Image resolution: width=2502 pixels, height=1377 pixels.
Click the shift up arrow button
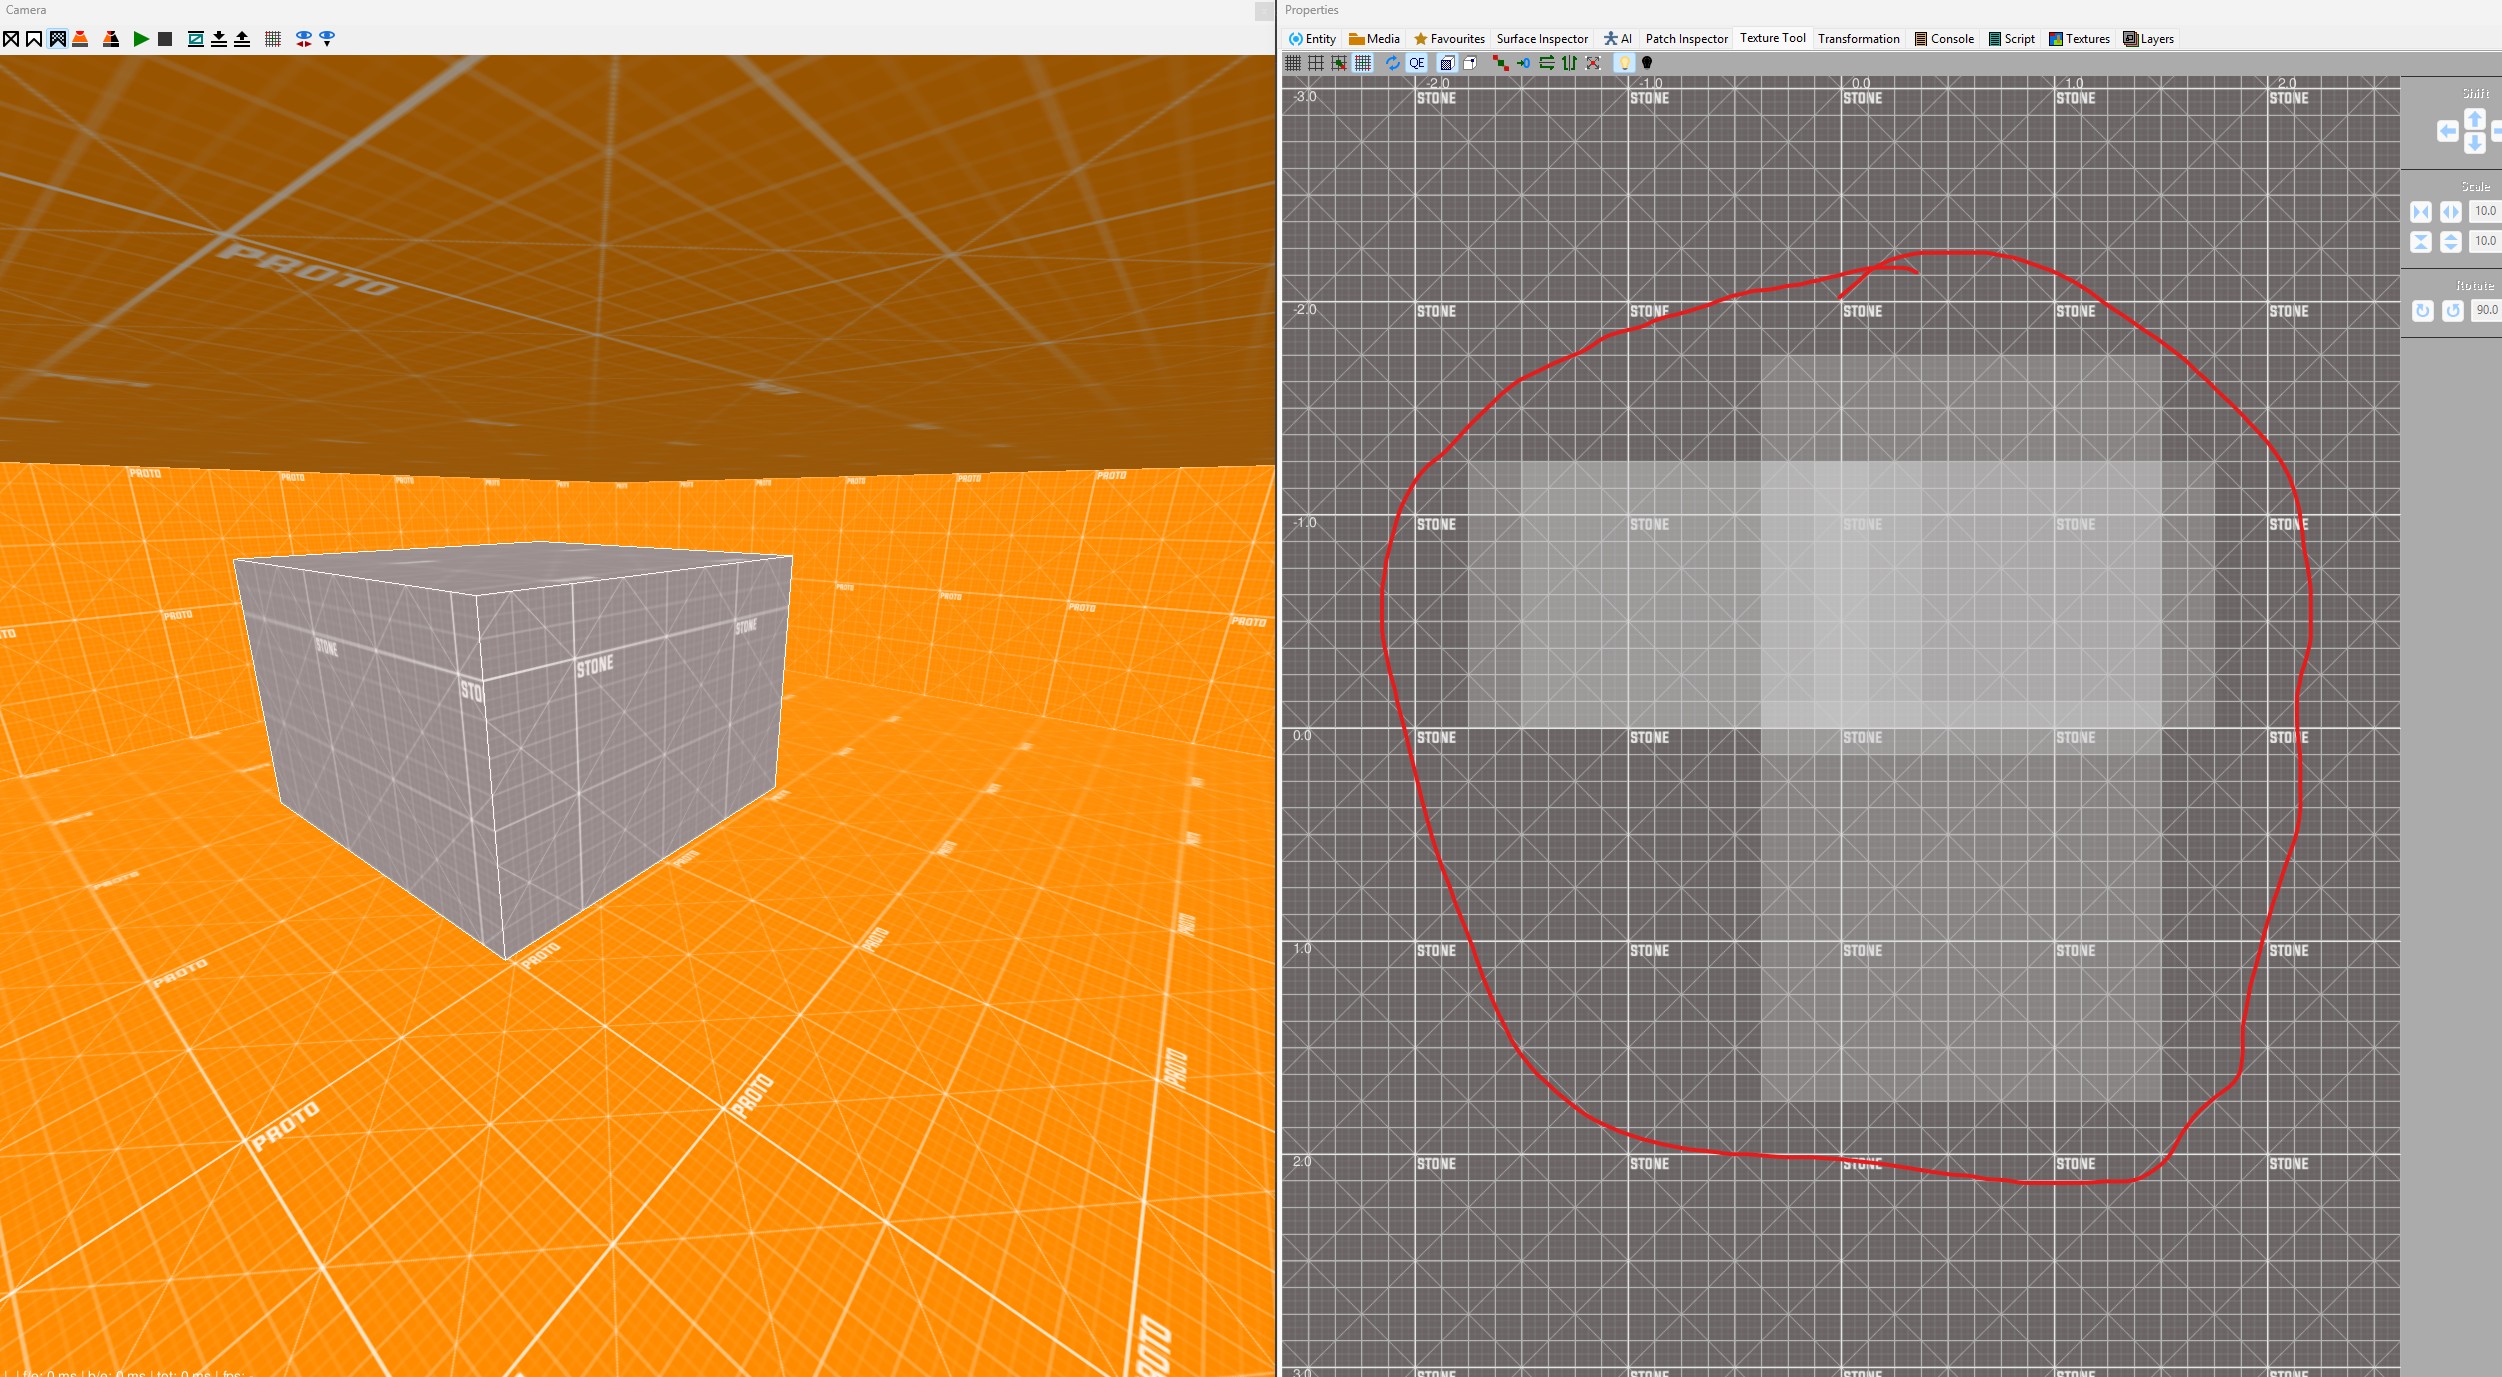pos(2474,119)
